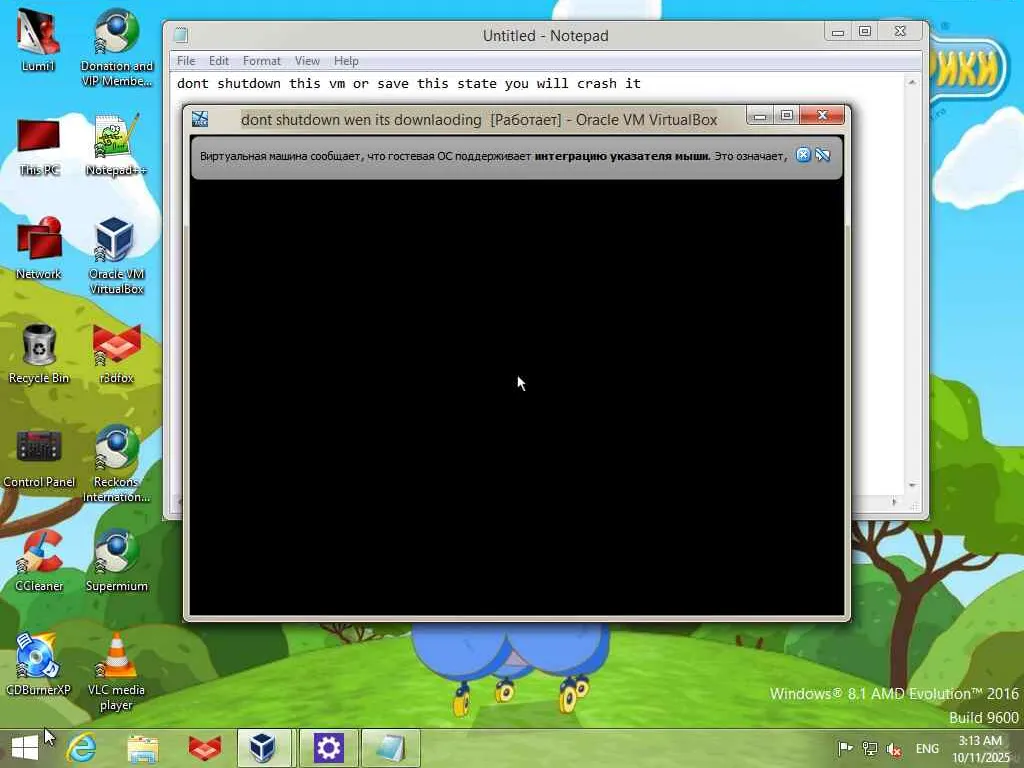
Task: Open VirtualBox VM window system menu icon
Action: 200,119
